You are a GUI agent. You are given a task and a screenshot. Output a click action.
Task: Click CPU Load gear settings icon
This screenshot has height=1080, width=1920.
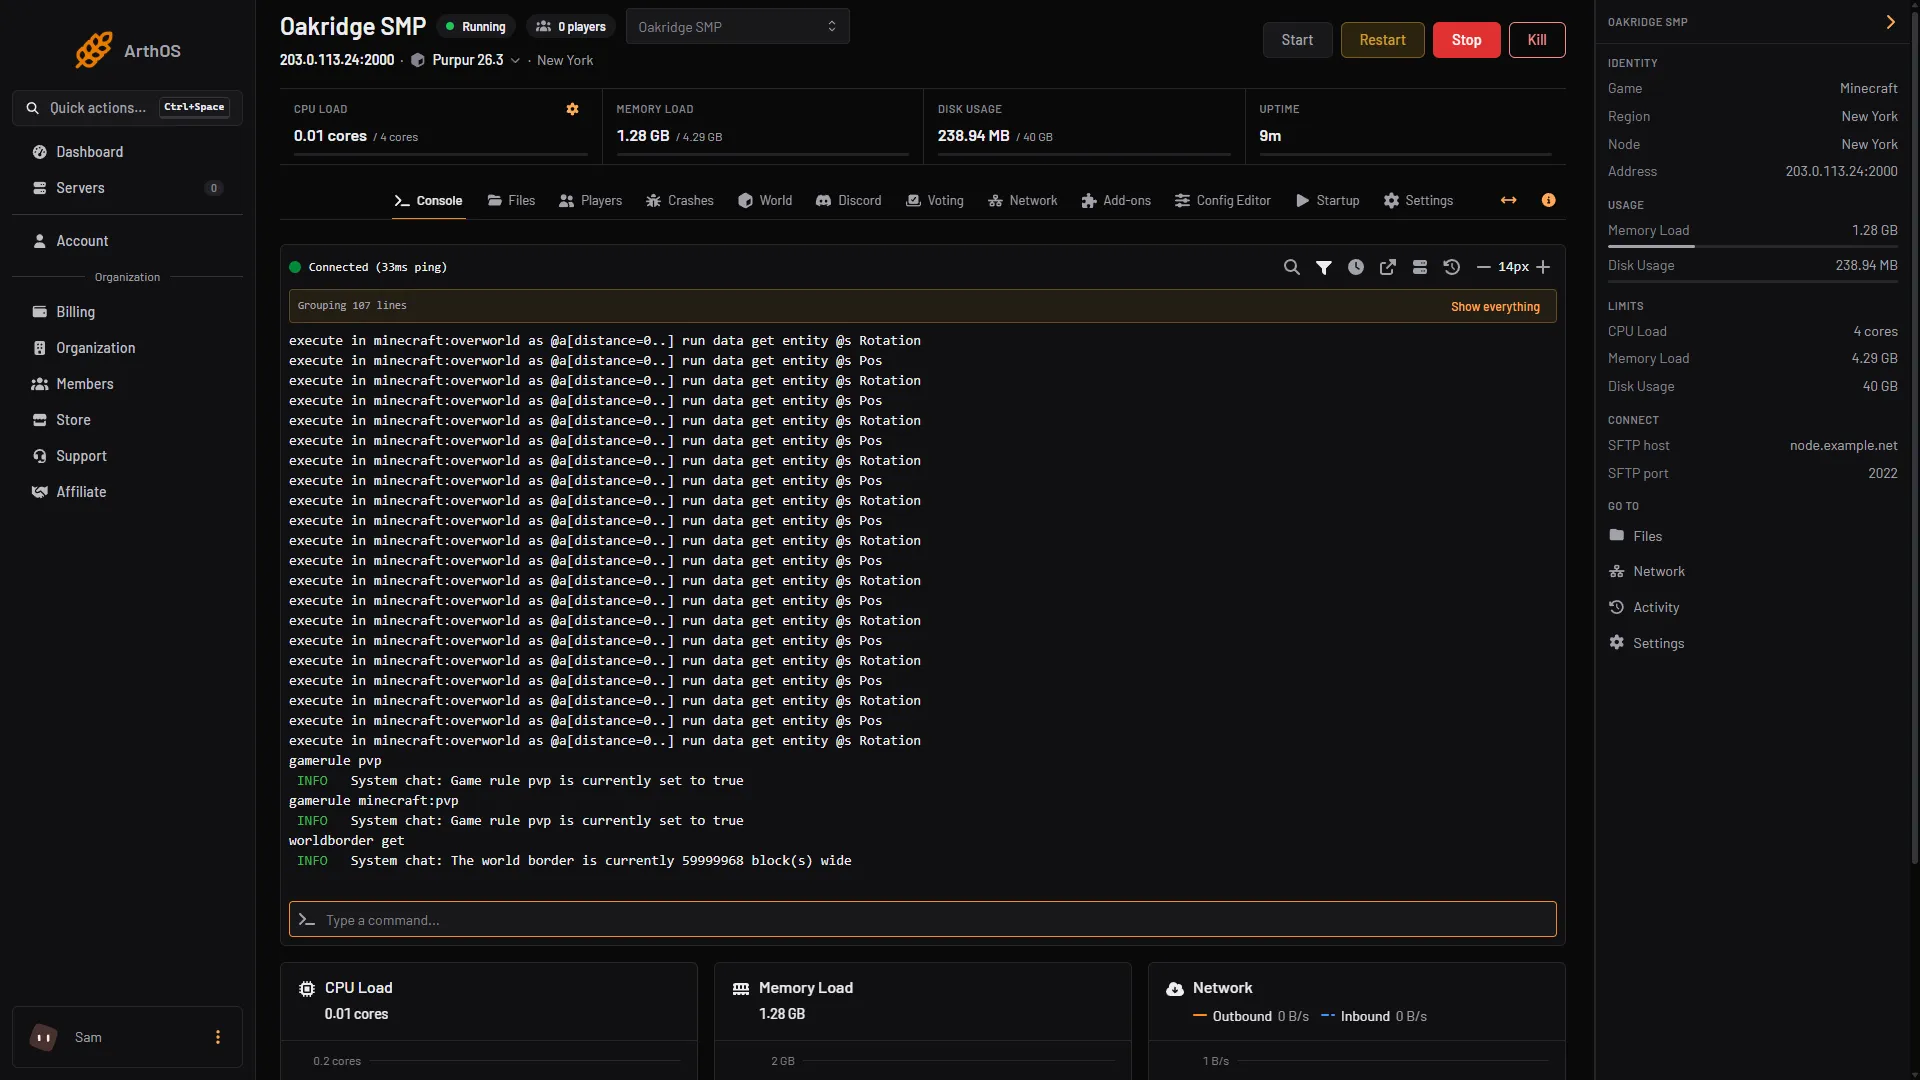[x=573, y=109]
